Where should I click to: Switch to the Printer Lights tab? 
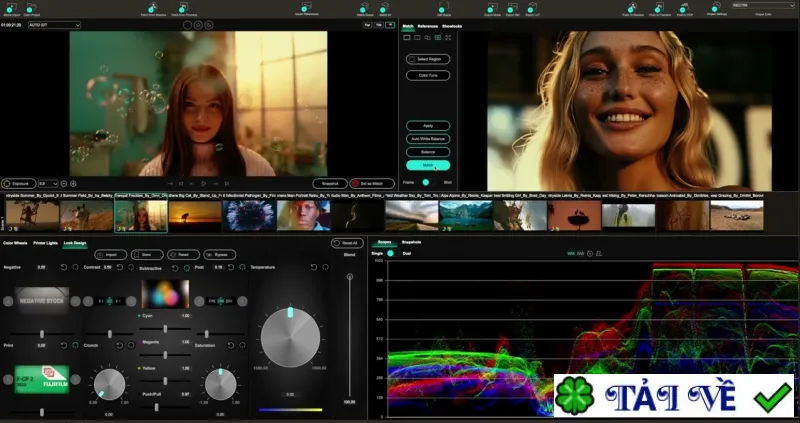[x=45, y=243]
